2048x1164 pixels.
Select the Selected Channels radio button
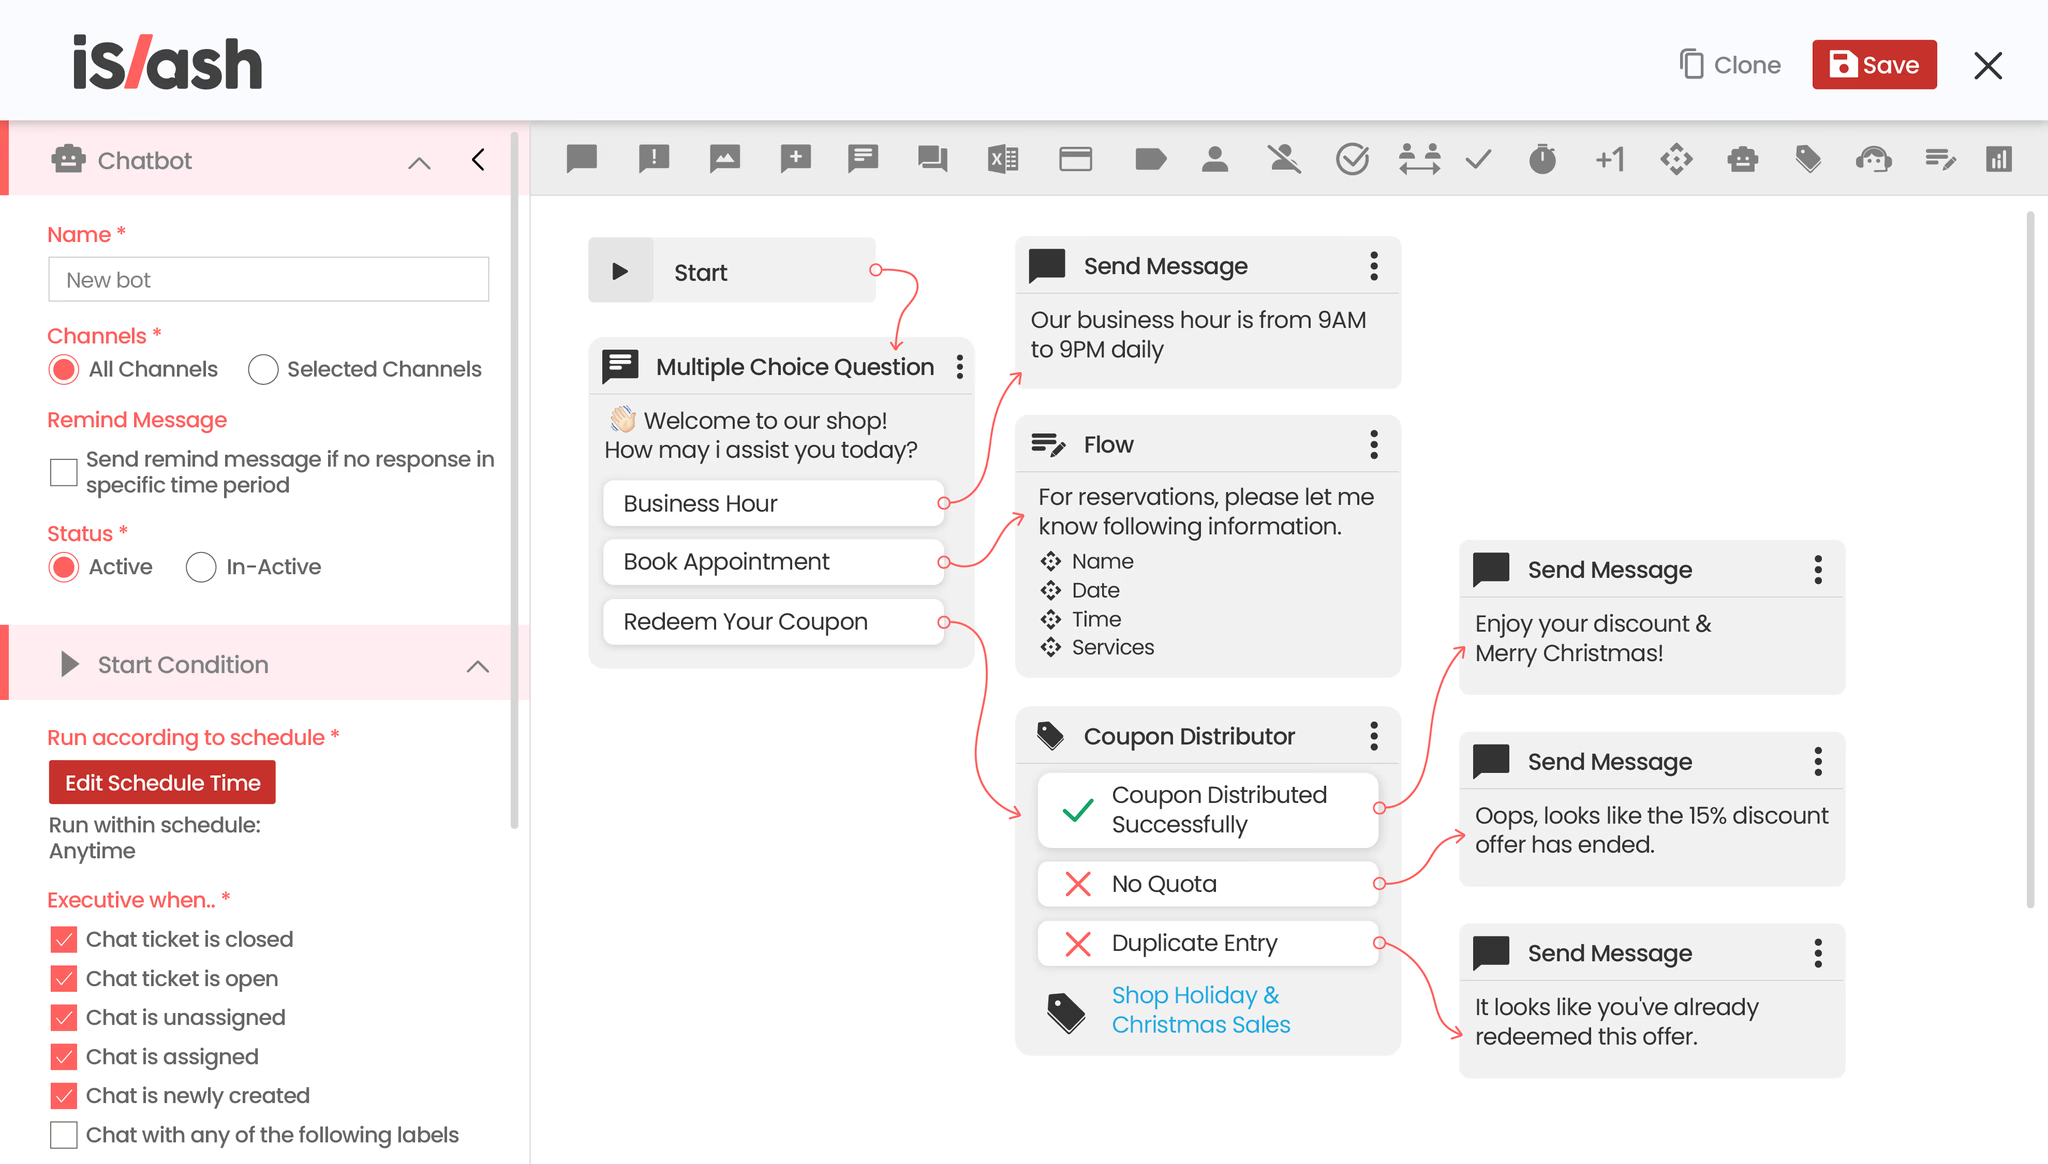[263, 369]
